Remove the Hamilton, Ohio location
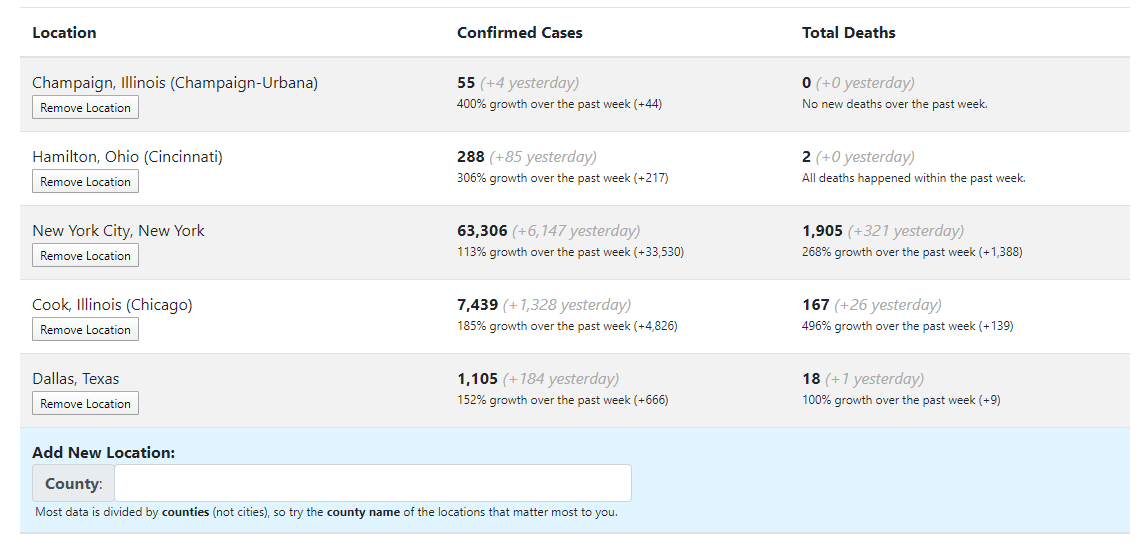 [x=85, y=182]
